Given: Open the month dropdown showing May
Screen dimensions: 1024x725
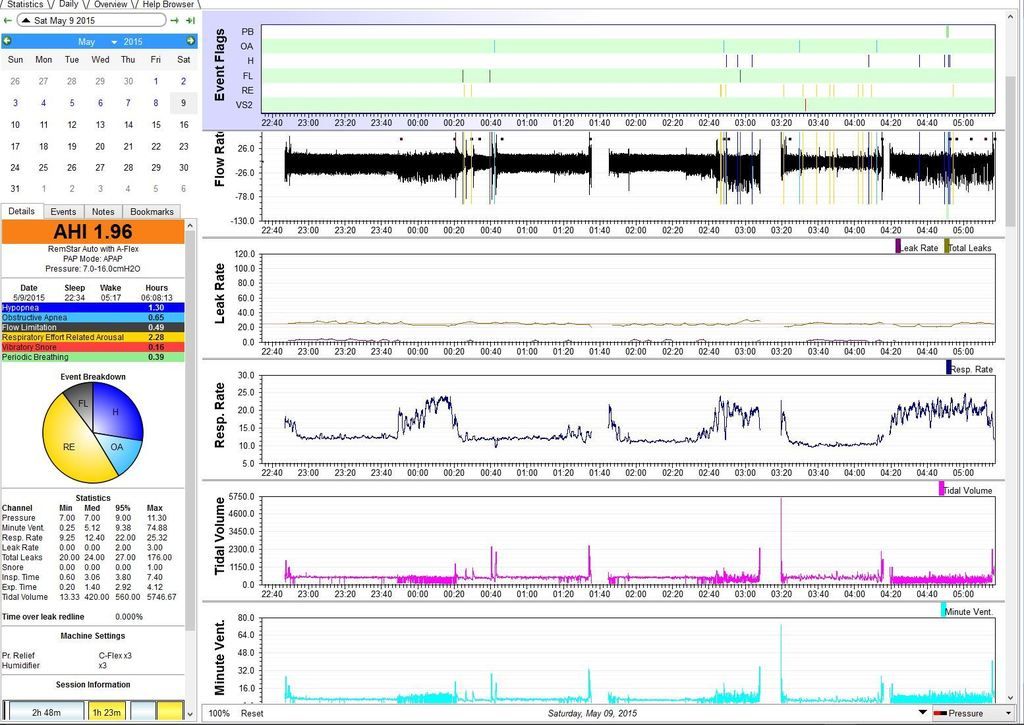Looking at the screenshot, I should click(97, 42).
